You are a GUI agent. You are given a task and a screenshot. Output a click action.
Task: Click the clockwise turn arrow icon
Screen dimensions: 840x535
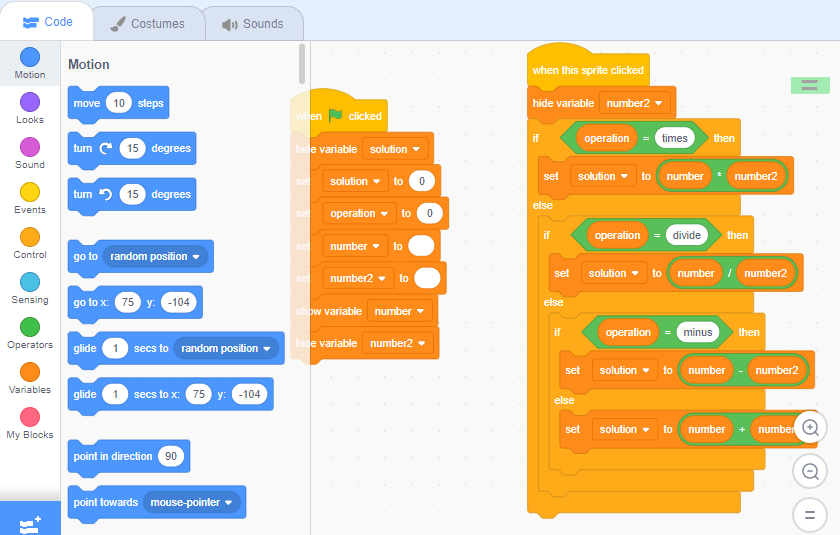(106, 148)
